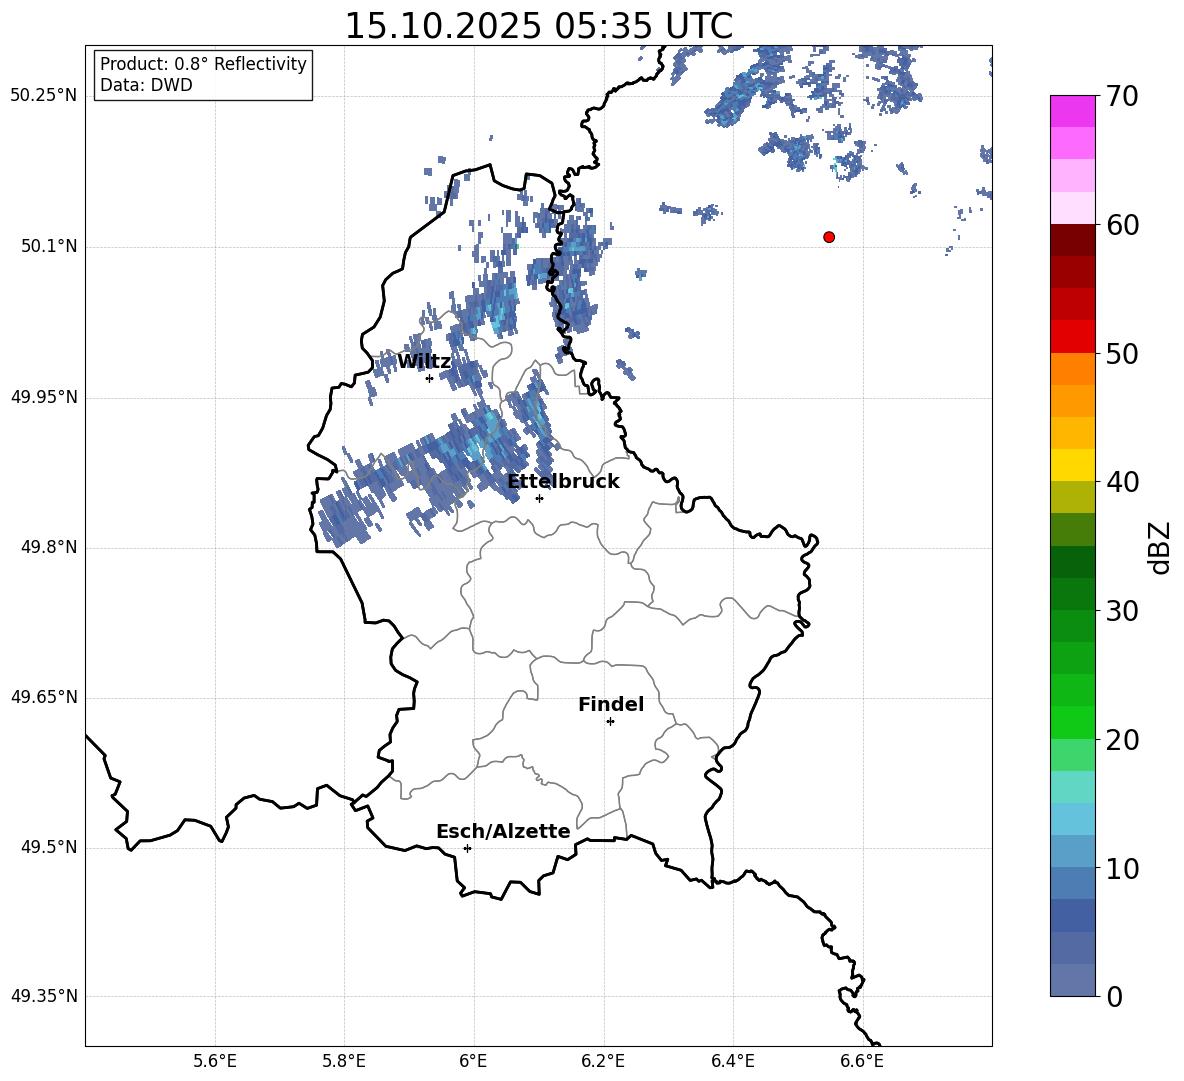The width and height of the screenshot is (1184, 1081).
Task: Click the colorbar value 20
Action: (1122, 740)
